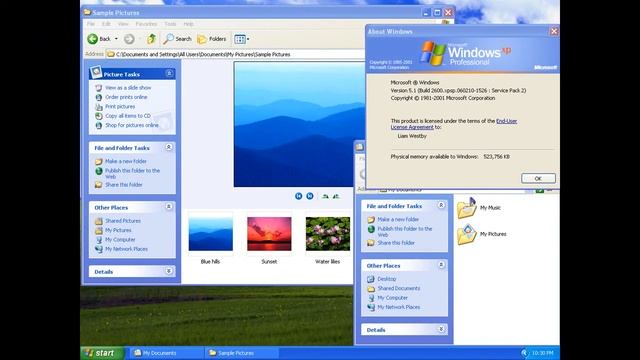The image size is (640, 360).
Task: Close the About Windows dialog
Action: [554, 31]
